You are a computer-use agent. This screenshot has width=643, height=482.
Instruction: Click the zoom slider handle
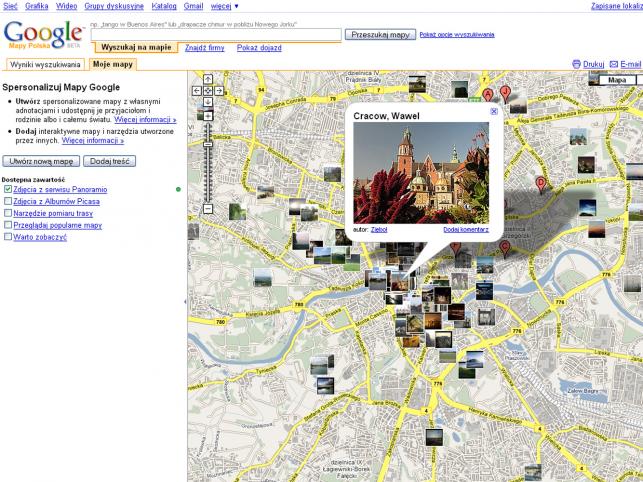point(208,144)
